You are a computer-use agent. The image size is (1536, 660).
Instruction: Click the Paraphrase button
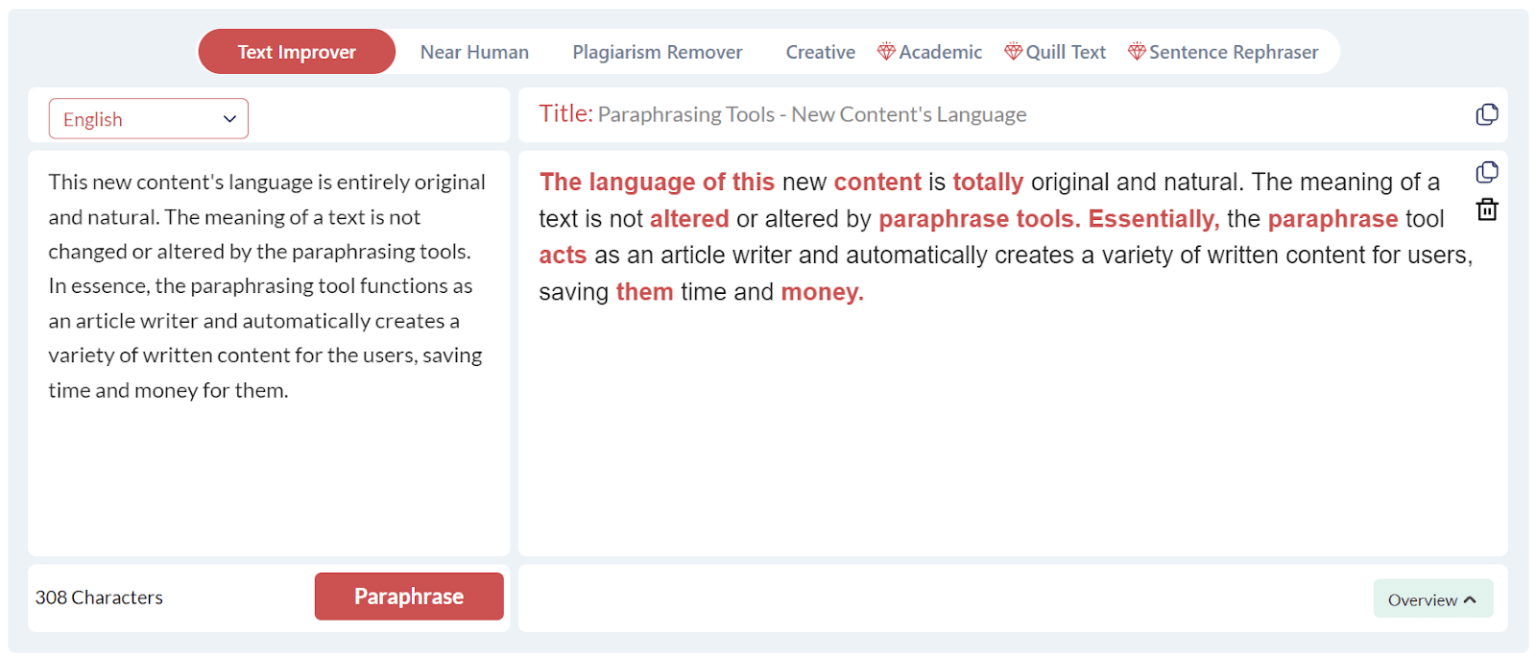point(409,596)
